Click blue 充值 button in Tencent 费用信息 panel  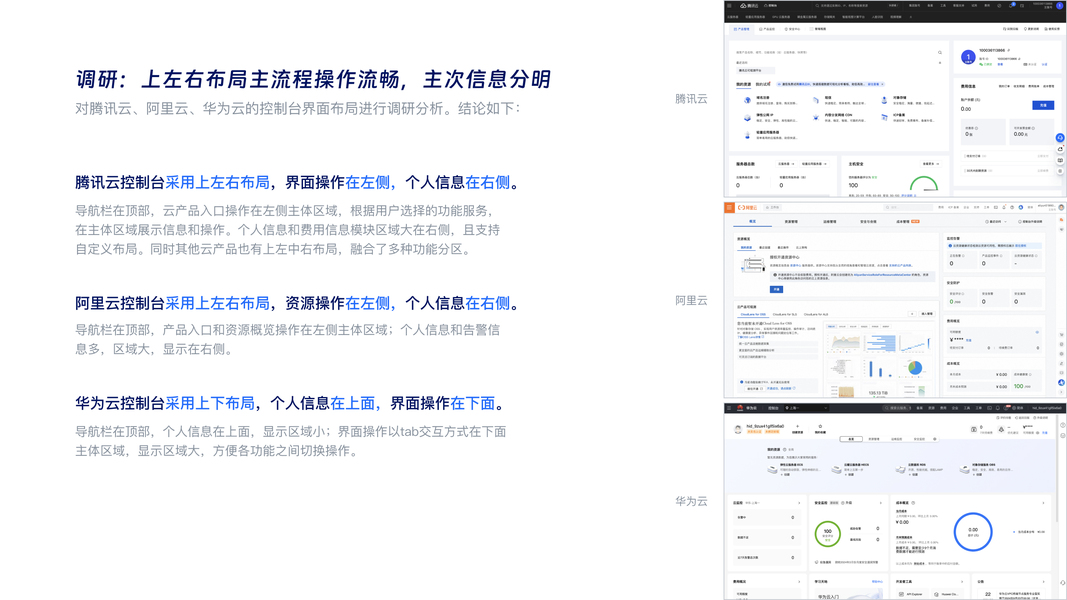[1043, 105]
